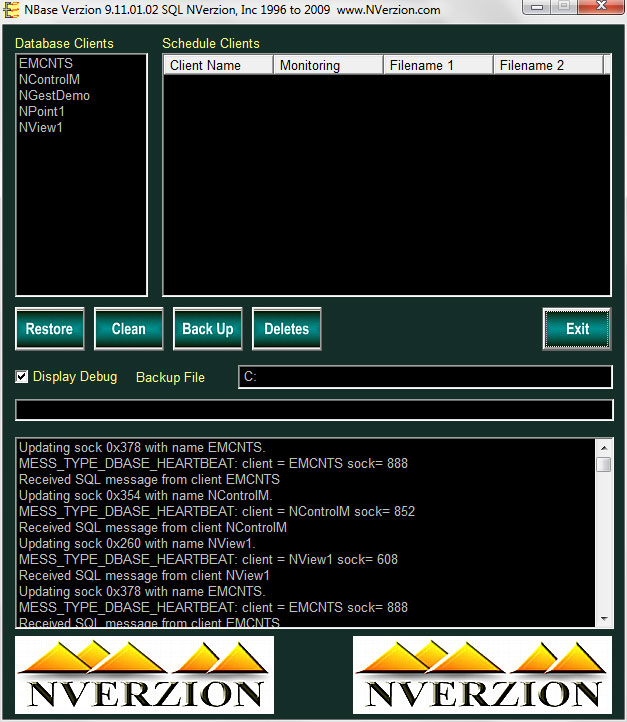This screenshot has width=627, height=722.
Task: Click the debug log scrollbar thumb
Action: (604, 464)
